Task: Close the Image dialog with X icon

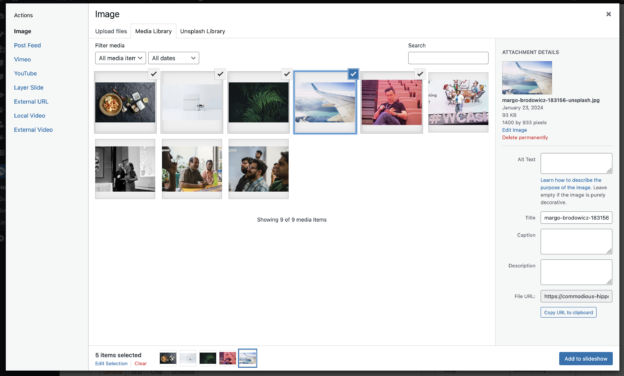Action: 608,14
